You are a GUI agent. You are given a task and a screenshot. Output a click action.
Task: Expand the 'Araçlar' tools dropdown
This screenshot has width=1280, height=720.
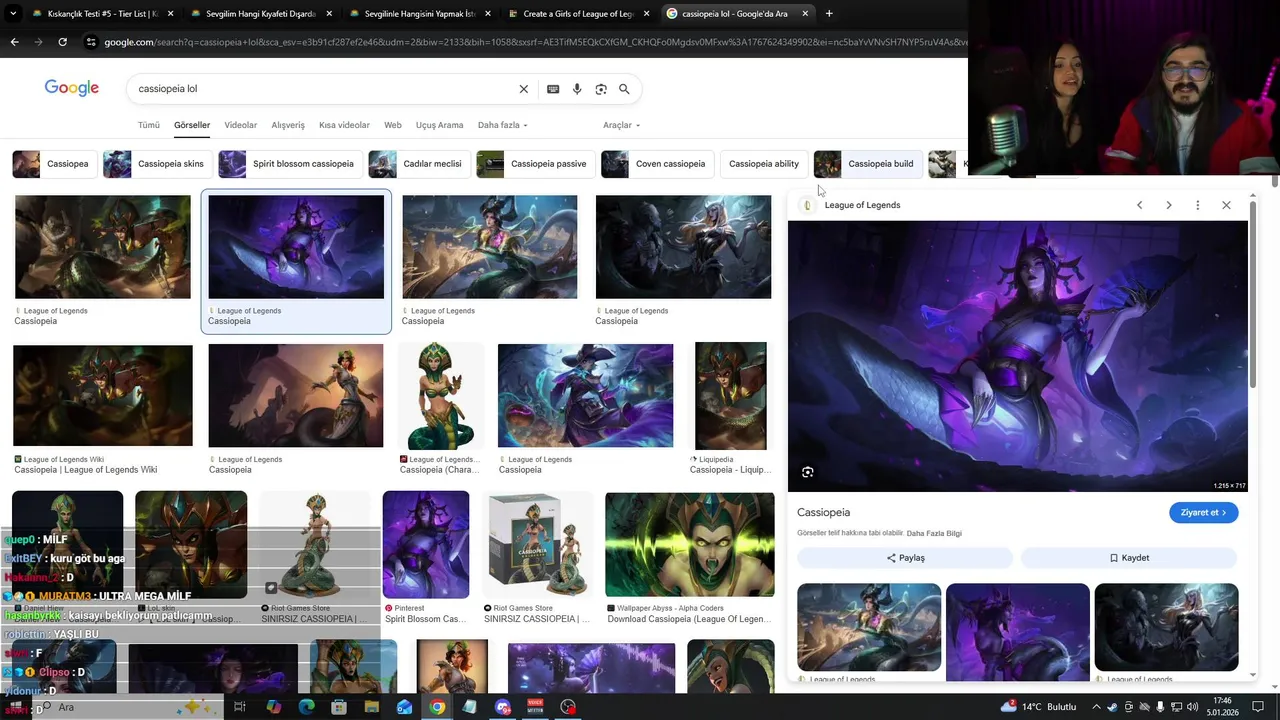point(621,125)
